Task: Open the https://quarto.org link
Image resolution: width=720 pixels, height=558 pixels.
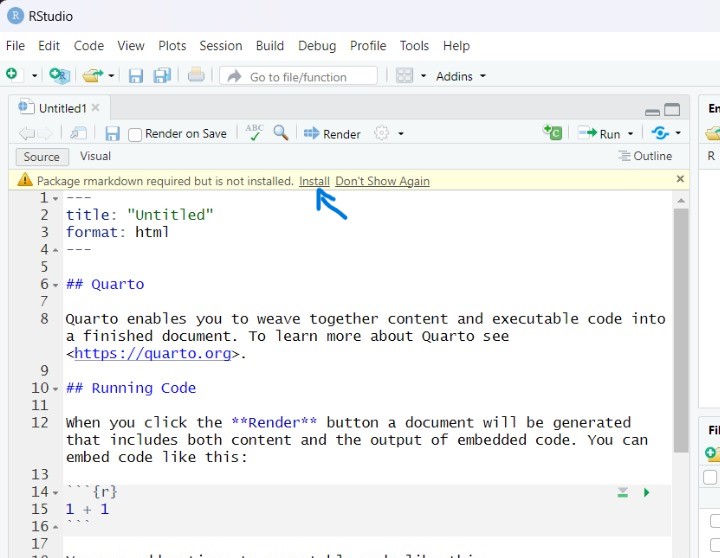Action: pyautogui.click(x=152, y=353)
